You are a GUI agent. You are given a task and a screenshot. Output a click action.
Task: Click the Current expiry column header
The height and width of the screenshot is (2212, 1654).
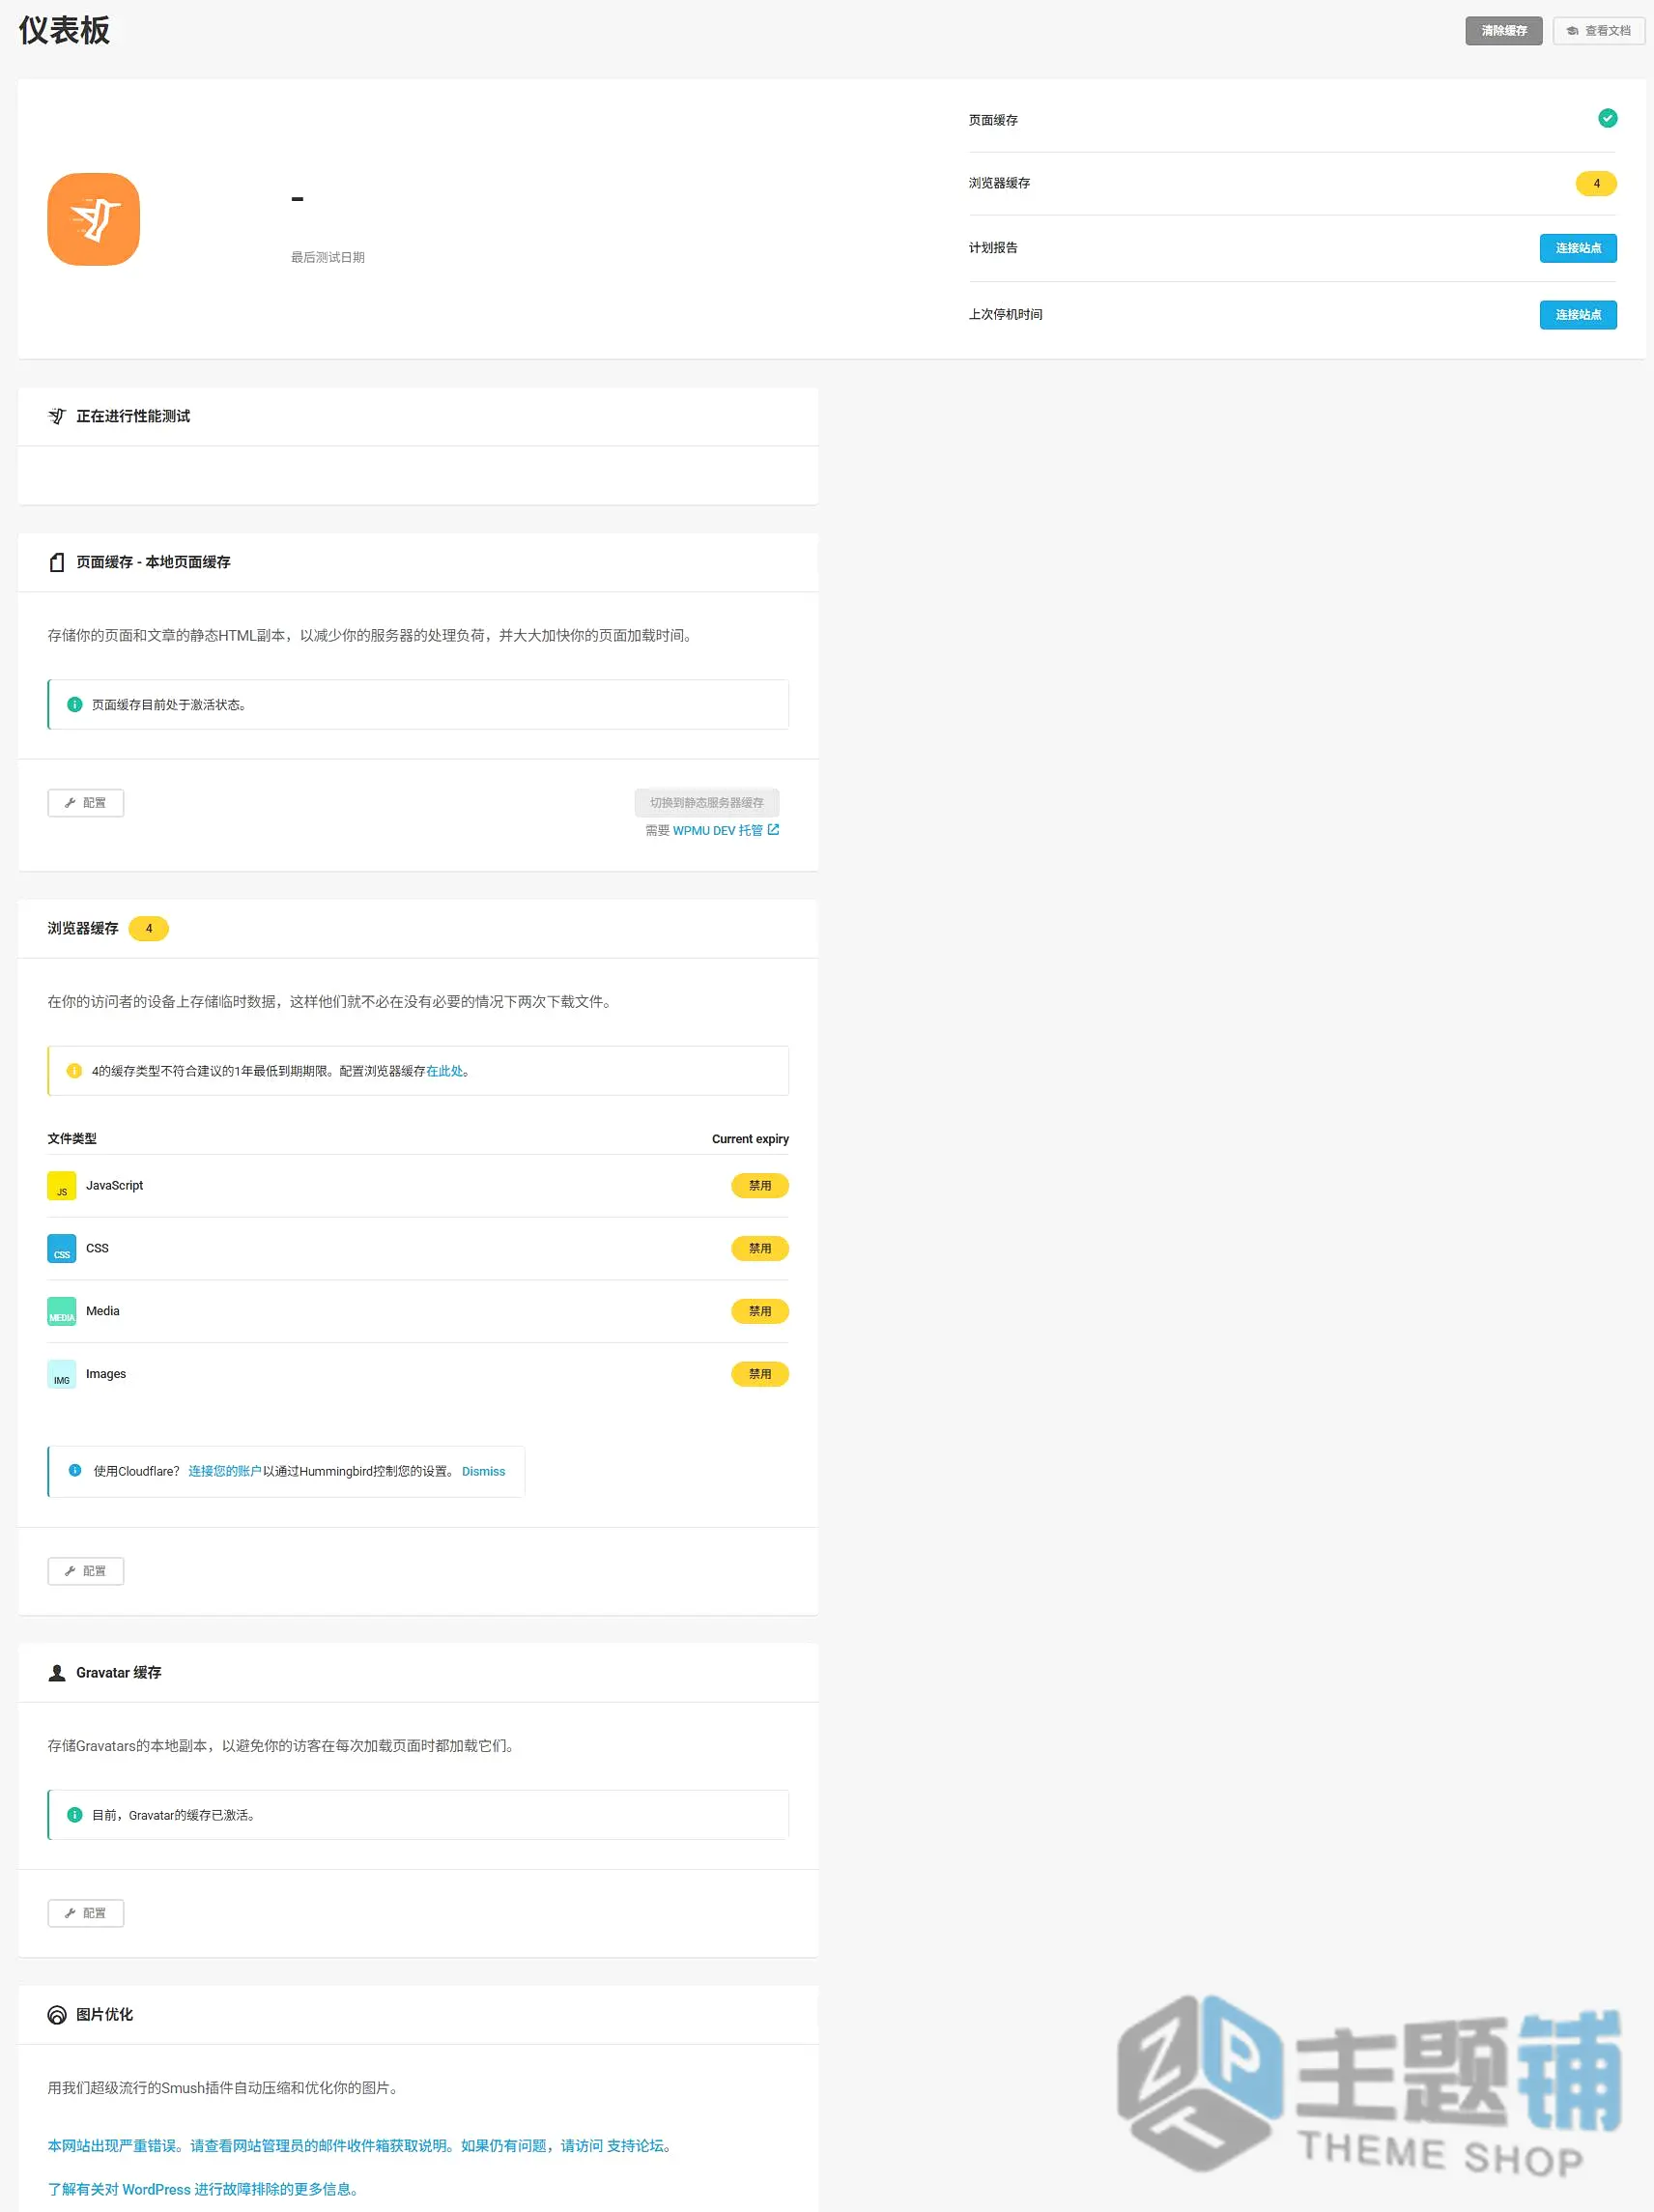pyautogui.click(x=750, y=1139)
